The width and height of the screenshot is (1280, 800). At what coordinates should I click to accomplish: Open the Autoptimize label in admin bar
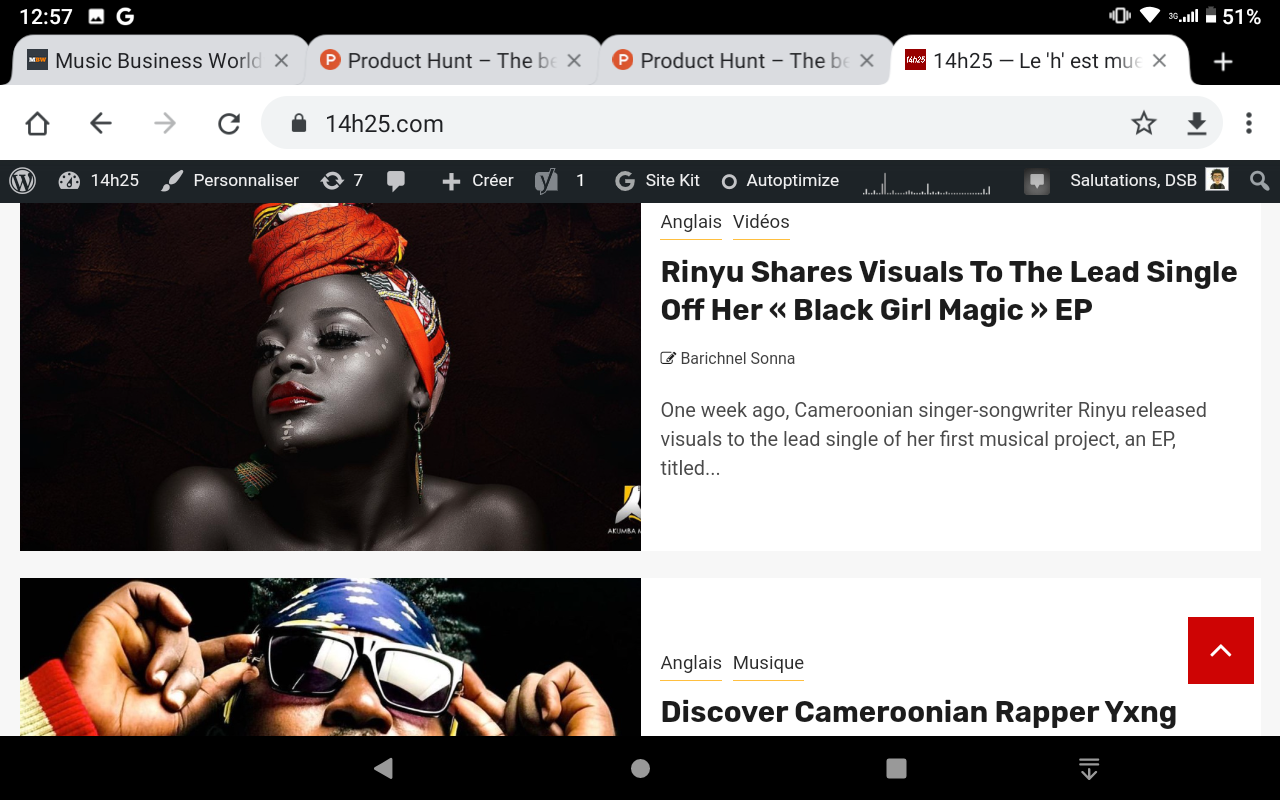tap(793, 181)
